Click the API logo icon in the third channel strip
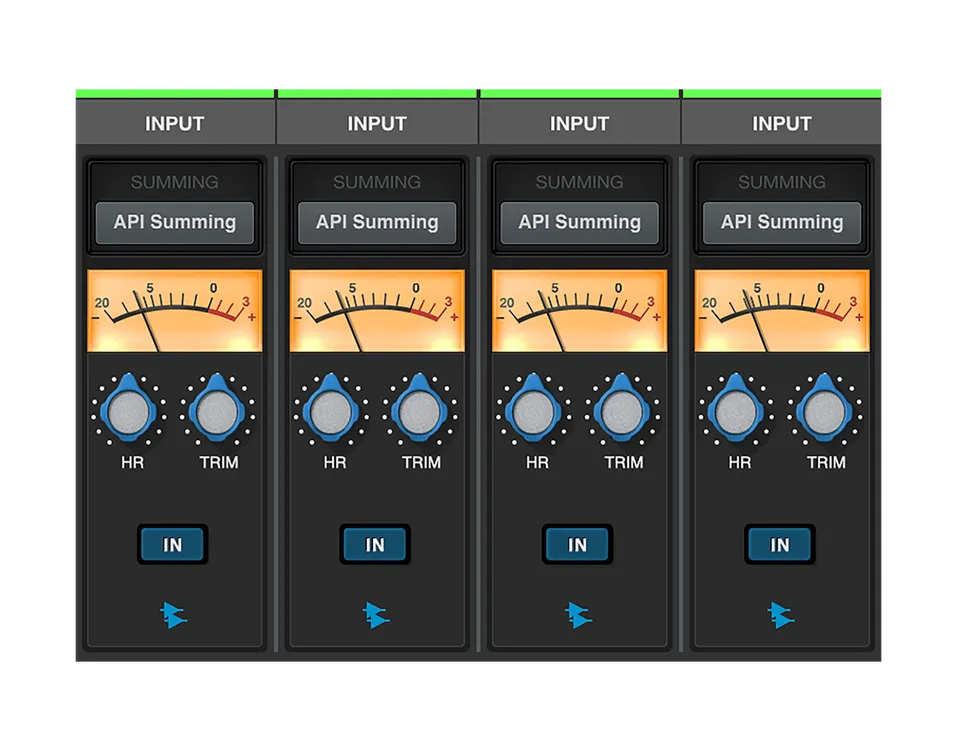The width and height of the screenshot is (960, 754). click(x=579, y=615)
